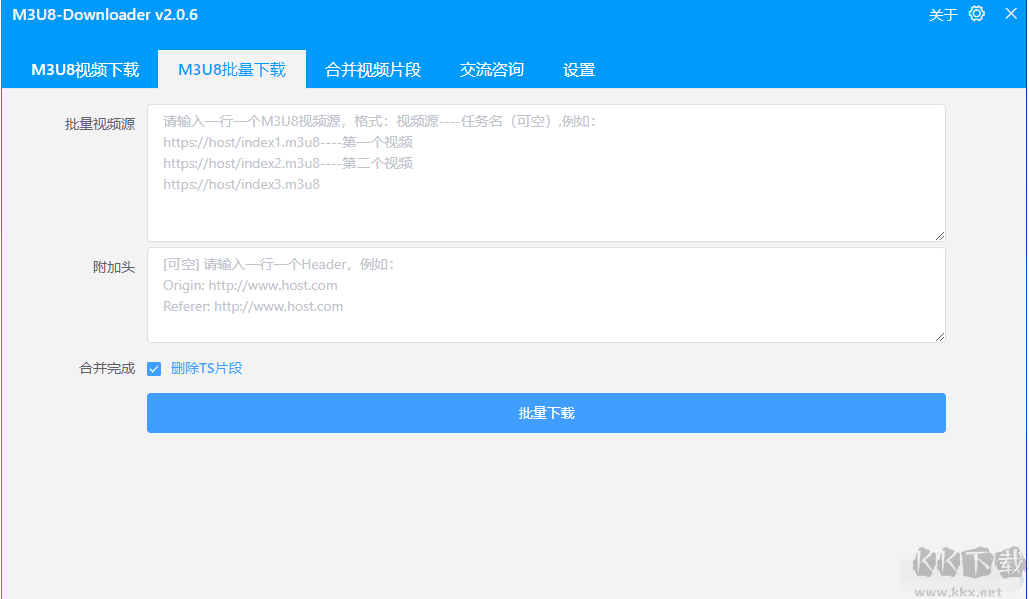
Task: Click the M3U8-Downloader v2.0.6 title text
Action: point(103,14)
